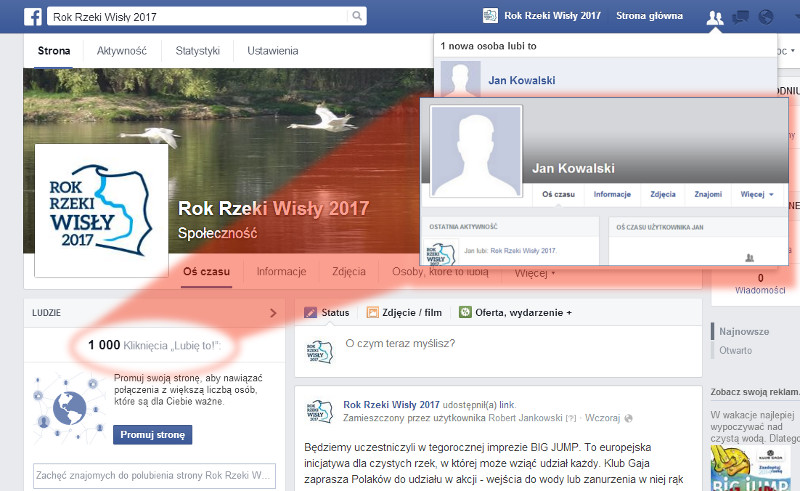Focus the Zachęć znajomych input field

pyautogui.click(x=154, y=476)
